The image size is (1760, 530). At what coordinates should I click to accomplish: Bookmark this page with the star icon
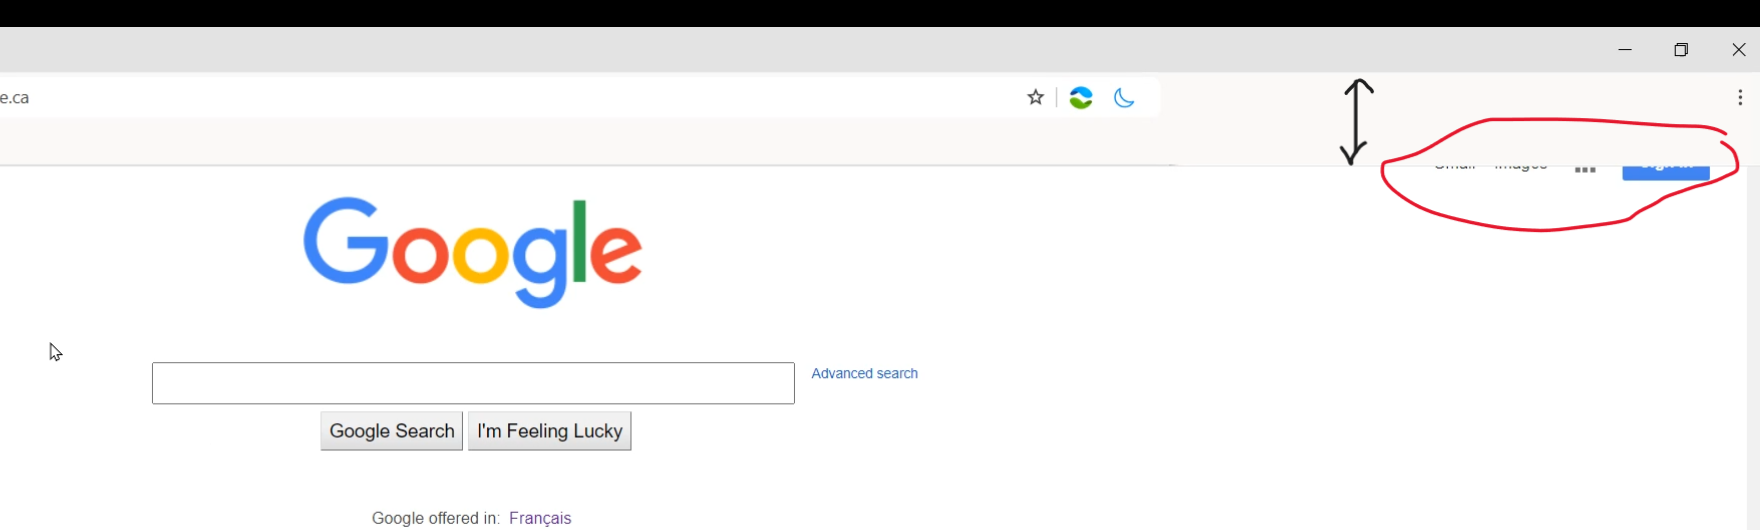1035,97
